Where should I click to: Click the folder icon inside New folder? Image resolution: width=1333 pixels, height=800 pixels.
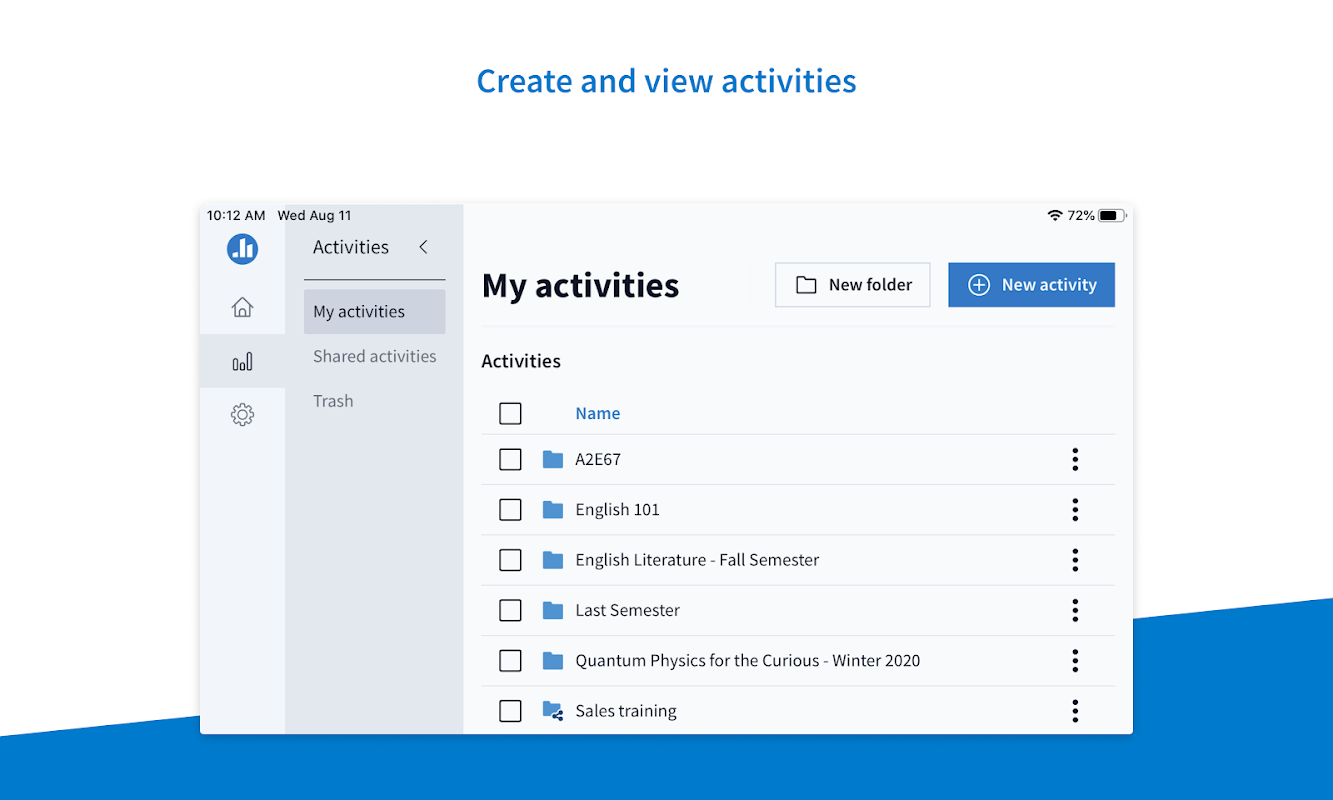806,285
